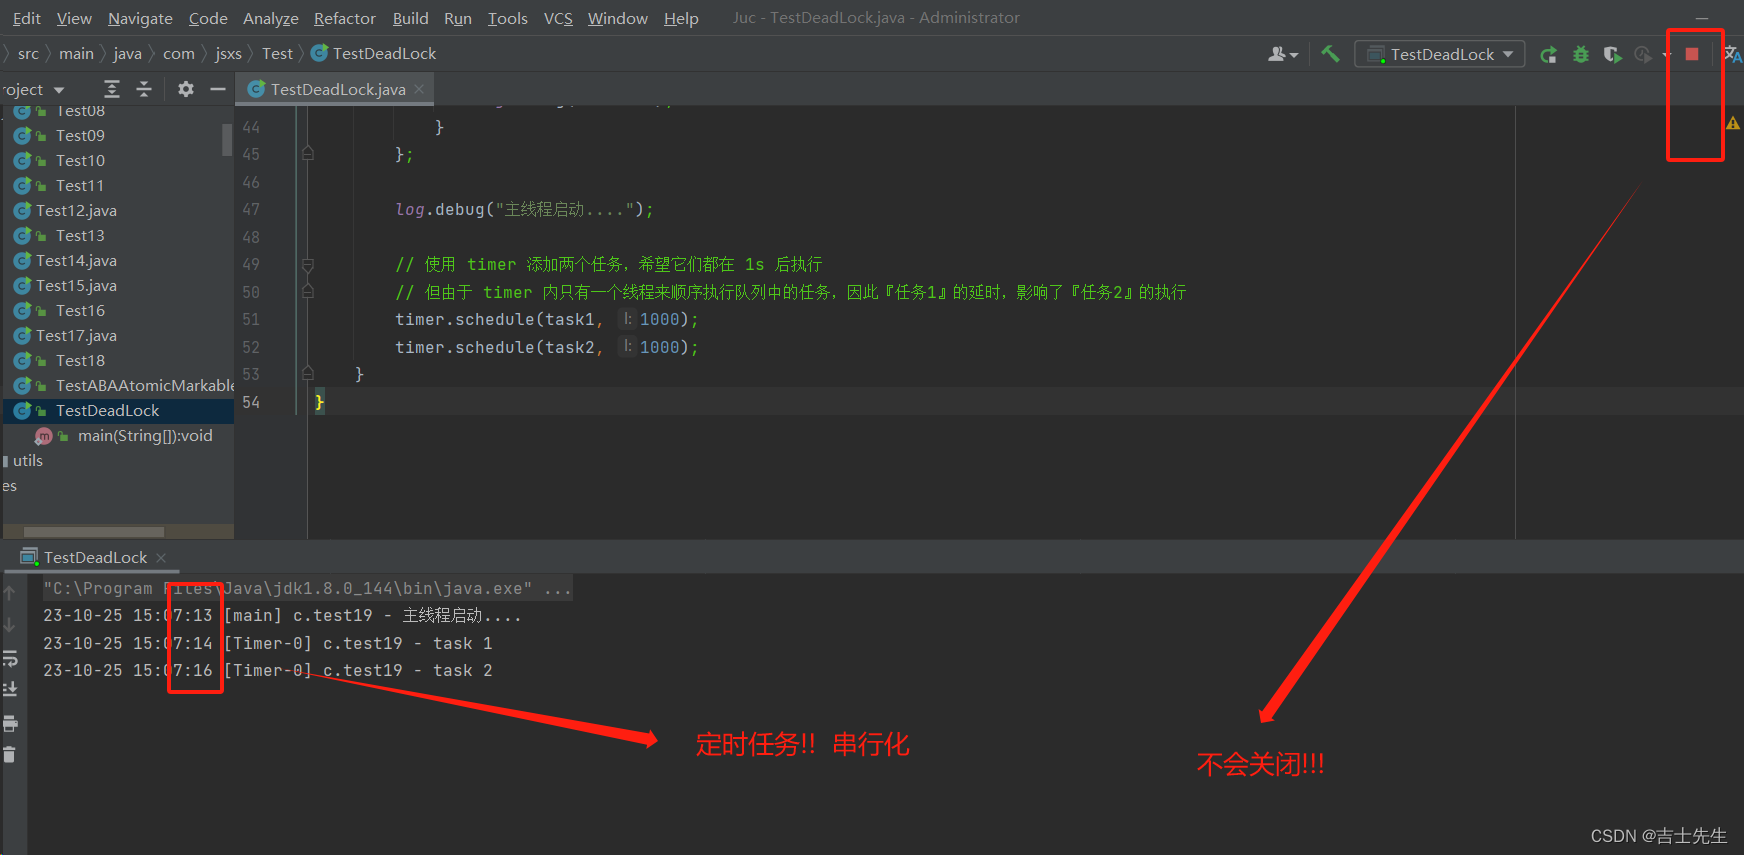The width and height of the screenshot is (1744, 855).
Task: Open the Code menu
Action: pos(208,18)
